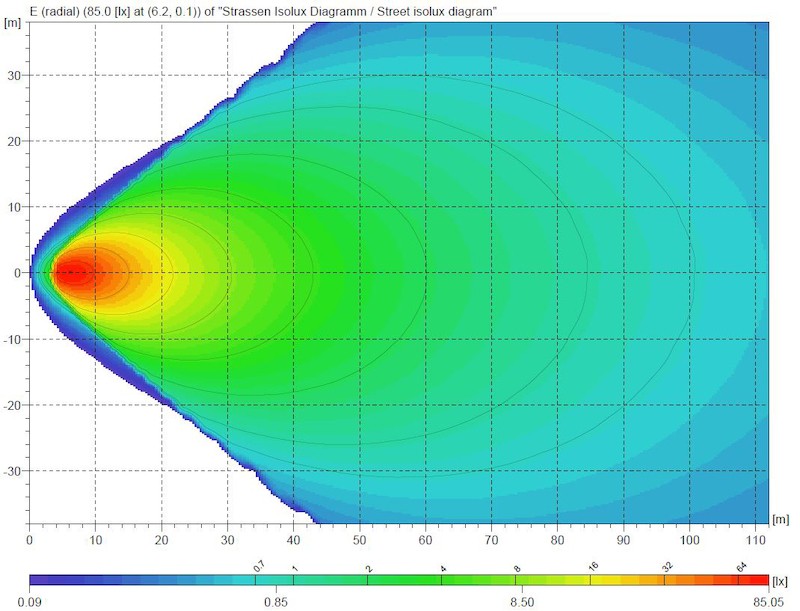Click the red peak illuminance hotspot
The height and width of the screenshot is (611, 800).
point(72,272)
